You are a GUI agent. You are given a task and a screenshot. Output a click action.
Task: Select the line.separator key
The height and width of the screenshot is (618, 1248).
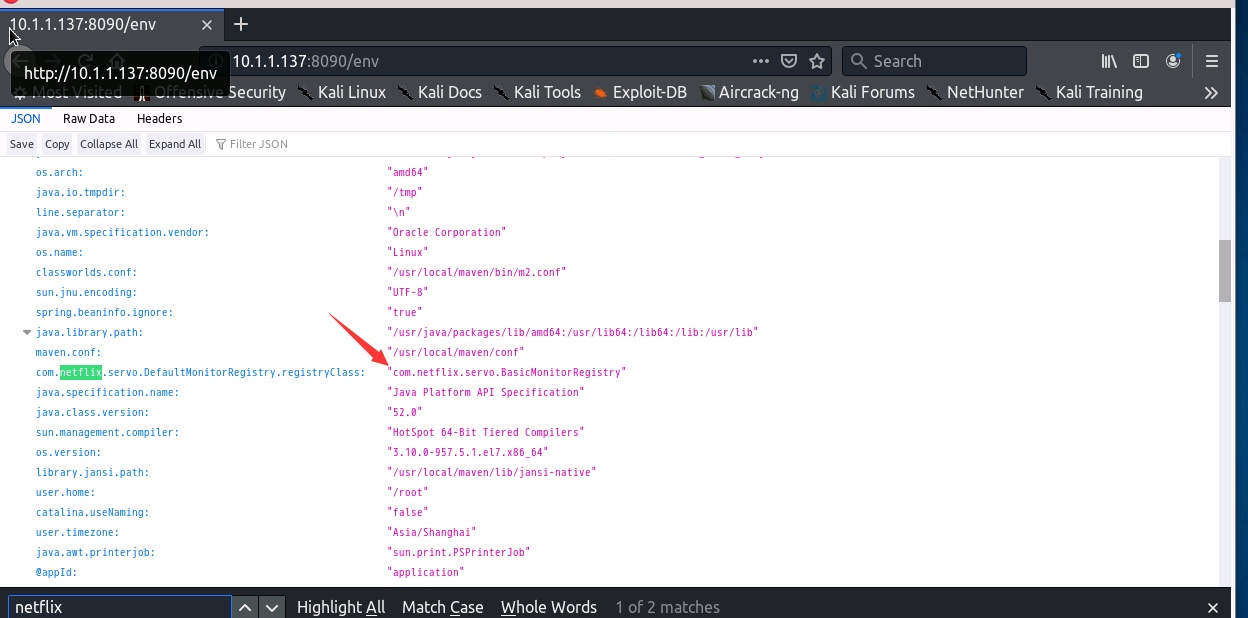81,212
